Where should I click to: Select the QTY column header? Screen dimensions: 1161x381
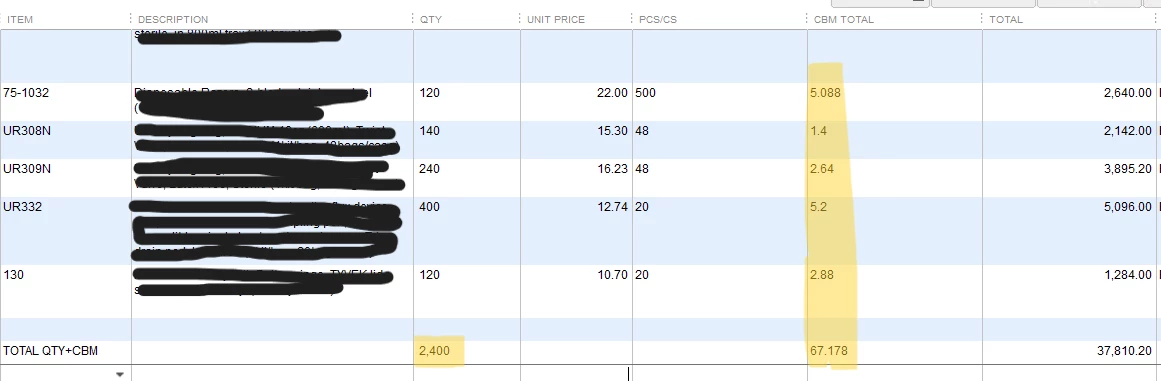[430, 19]
